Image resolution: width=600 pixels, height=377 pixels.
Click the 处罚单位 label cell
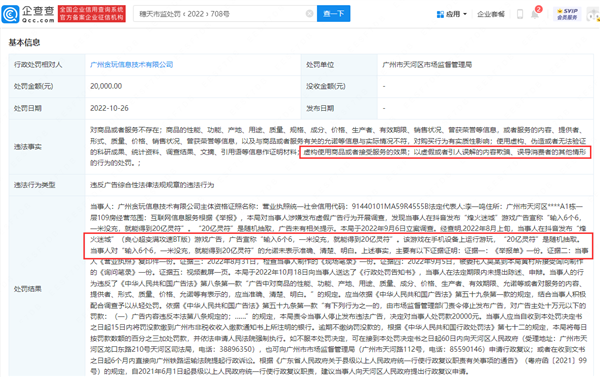(339, 65)
